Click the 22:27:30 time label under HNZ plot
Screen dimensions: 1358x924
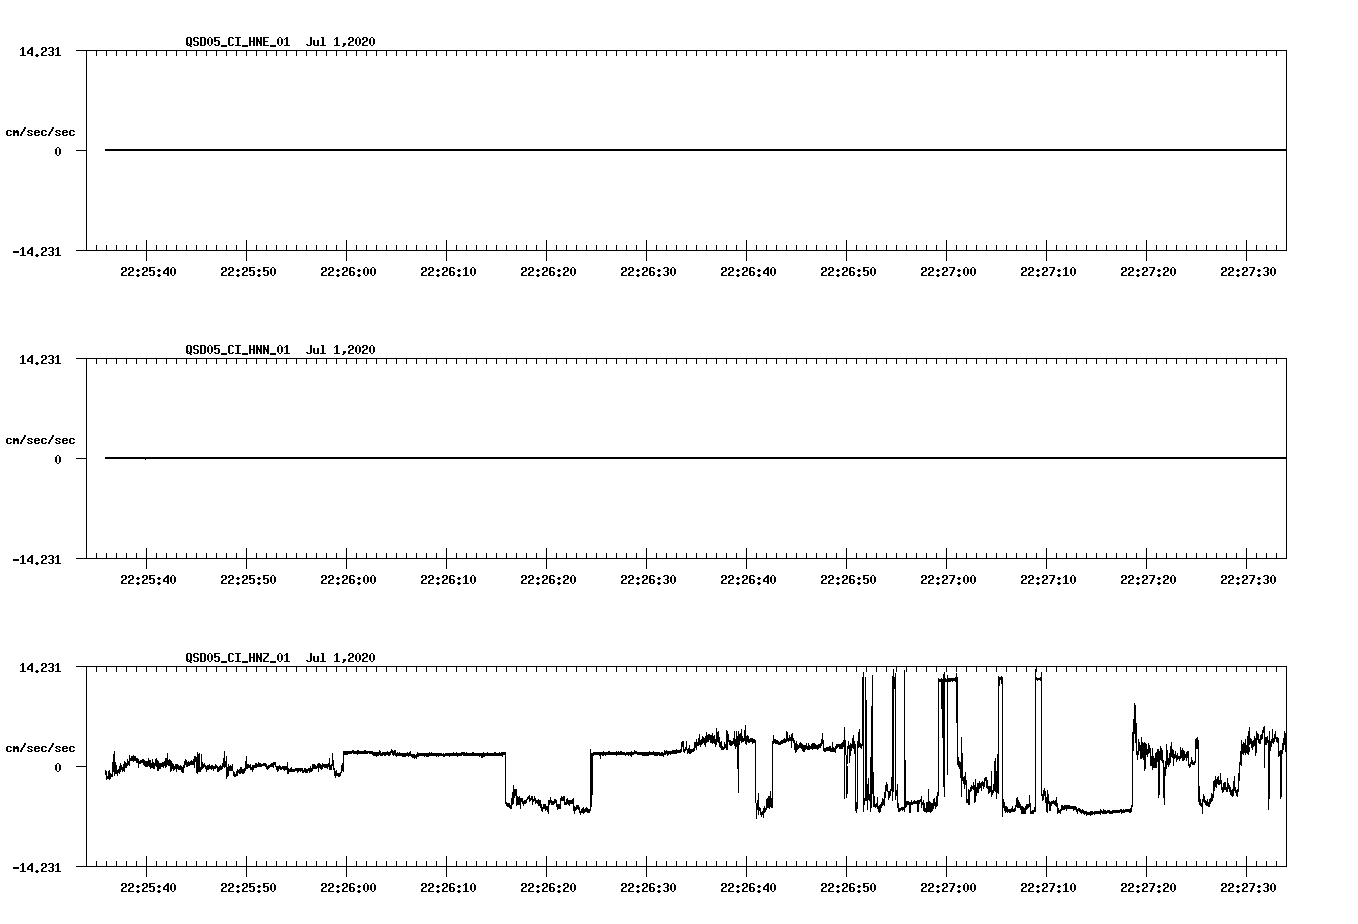coord(1248,888)
